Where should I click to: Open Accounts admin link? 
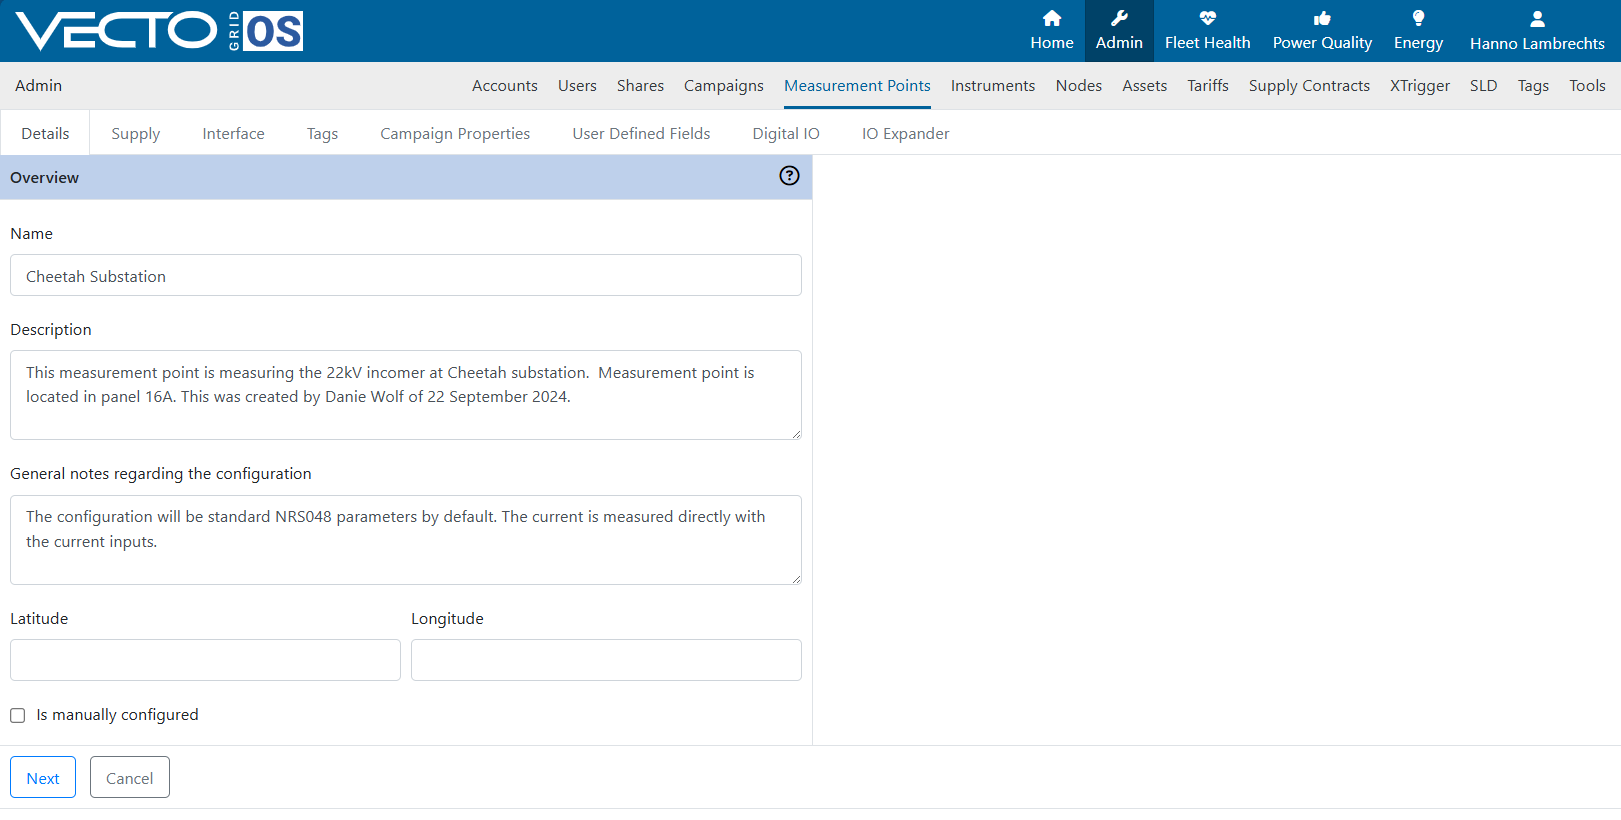[x=505, y=86]
